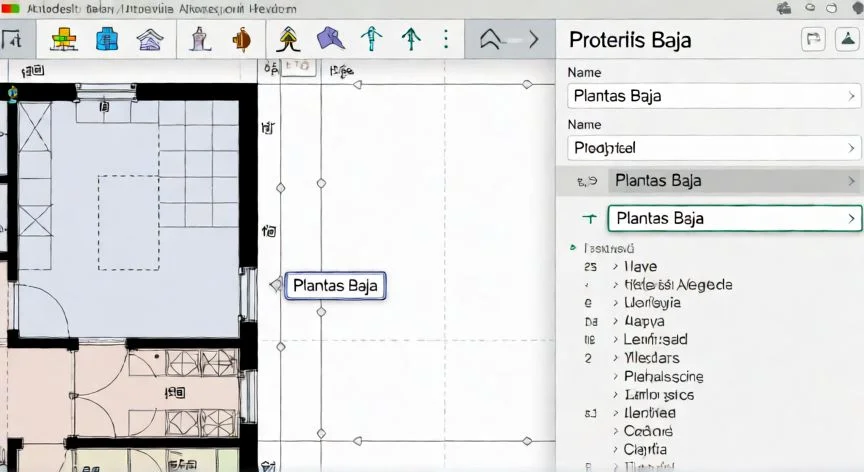Click the floating Plantas Baja label in the canvas
The width and height of the screenshot is (864, 472).
coord(335,285)
